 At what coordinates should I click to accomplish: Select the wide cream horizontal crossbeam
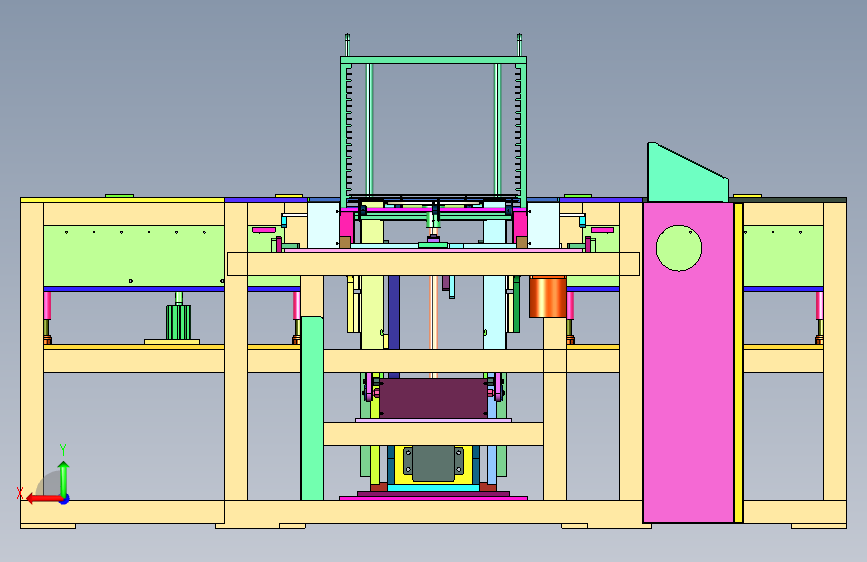coord(434,264)
